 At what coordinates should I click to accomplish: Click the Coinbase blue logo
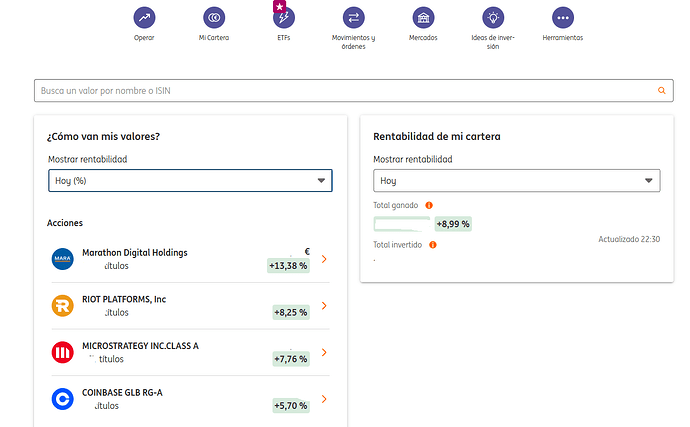click(x=62, y=399)
